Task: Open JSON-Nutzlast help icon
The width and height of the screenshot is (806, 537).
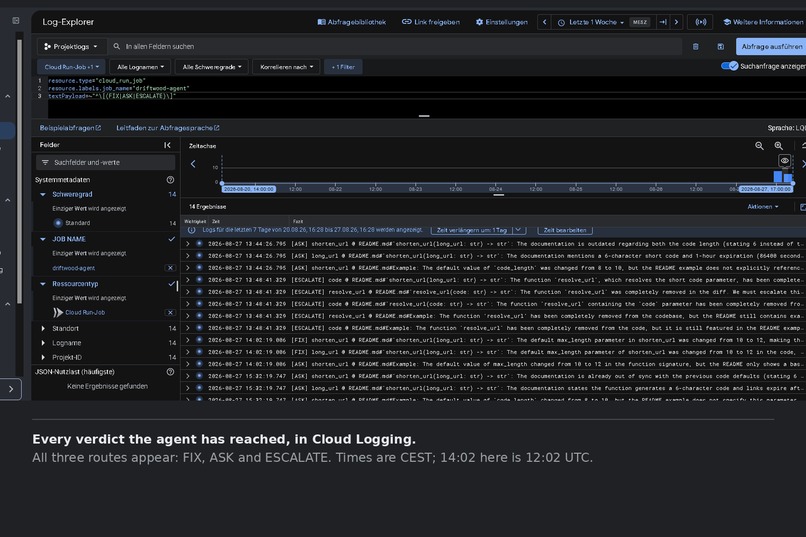Action: tap(170, 372)
